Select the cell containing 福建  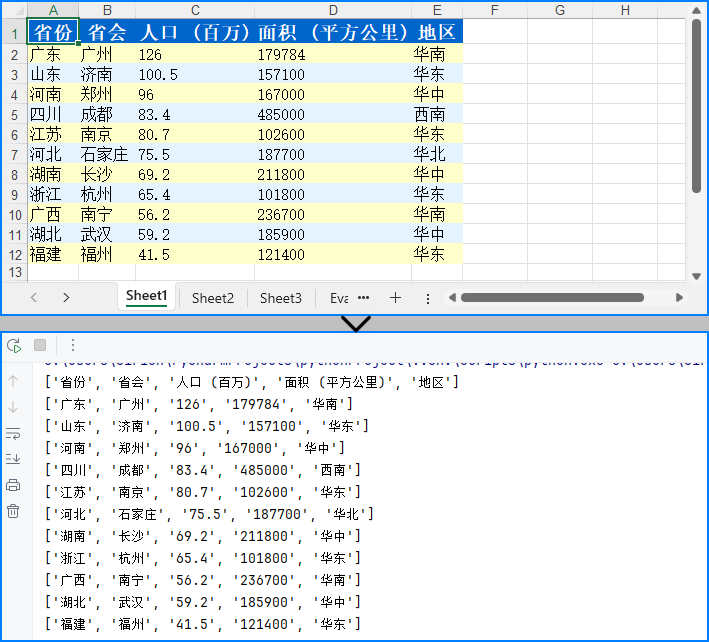coord(53,254)
